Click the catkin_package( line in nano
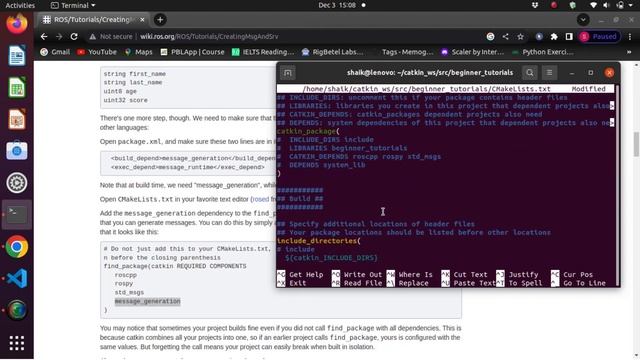The image size is (640, 360). click(x=308, y=131)
